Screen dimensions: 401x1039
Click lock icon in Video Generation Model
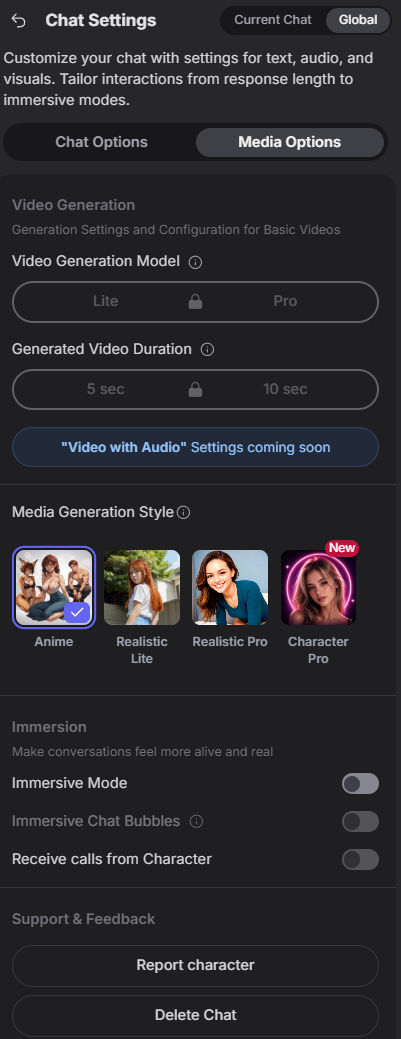[195, 302]
